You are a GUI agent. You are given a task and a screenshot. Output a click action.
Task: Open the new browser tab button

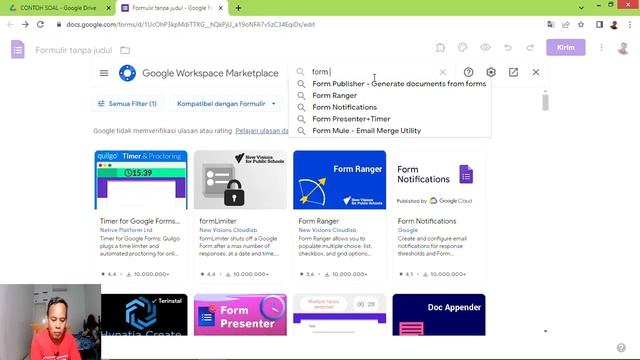point(238,8)
